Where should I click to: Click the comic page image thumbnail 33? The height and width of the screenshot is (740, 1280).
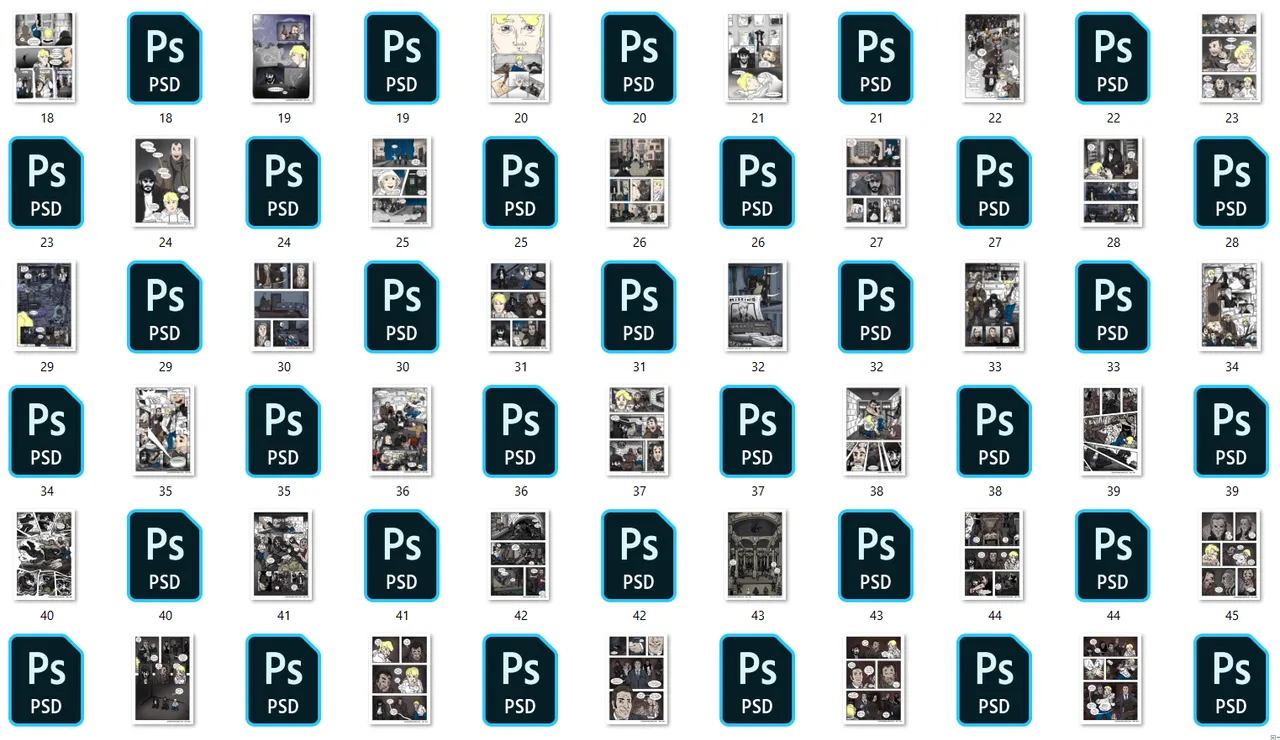994,307
